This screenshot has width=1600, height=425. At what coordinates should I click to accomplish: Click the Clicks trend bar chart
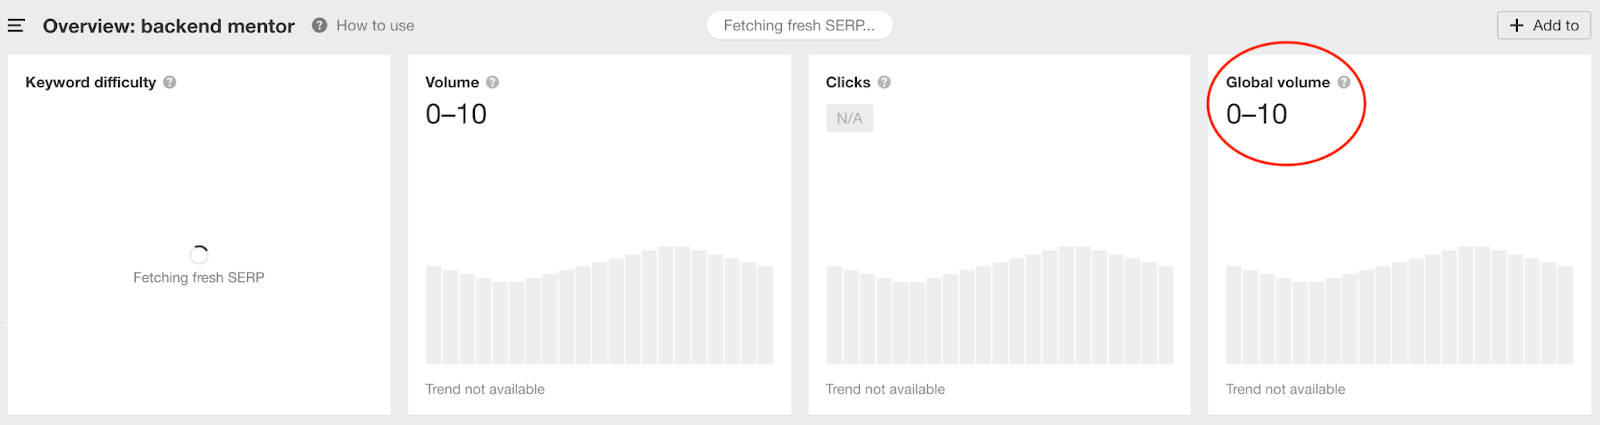click(999, 306)
